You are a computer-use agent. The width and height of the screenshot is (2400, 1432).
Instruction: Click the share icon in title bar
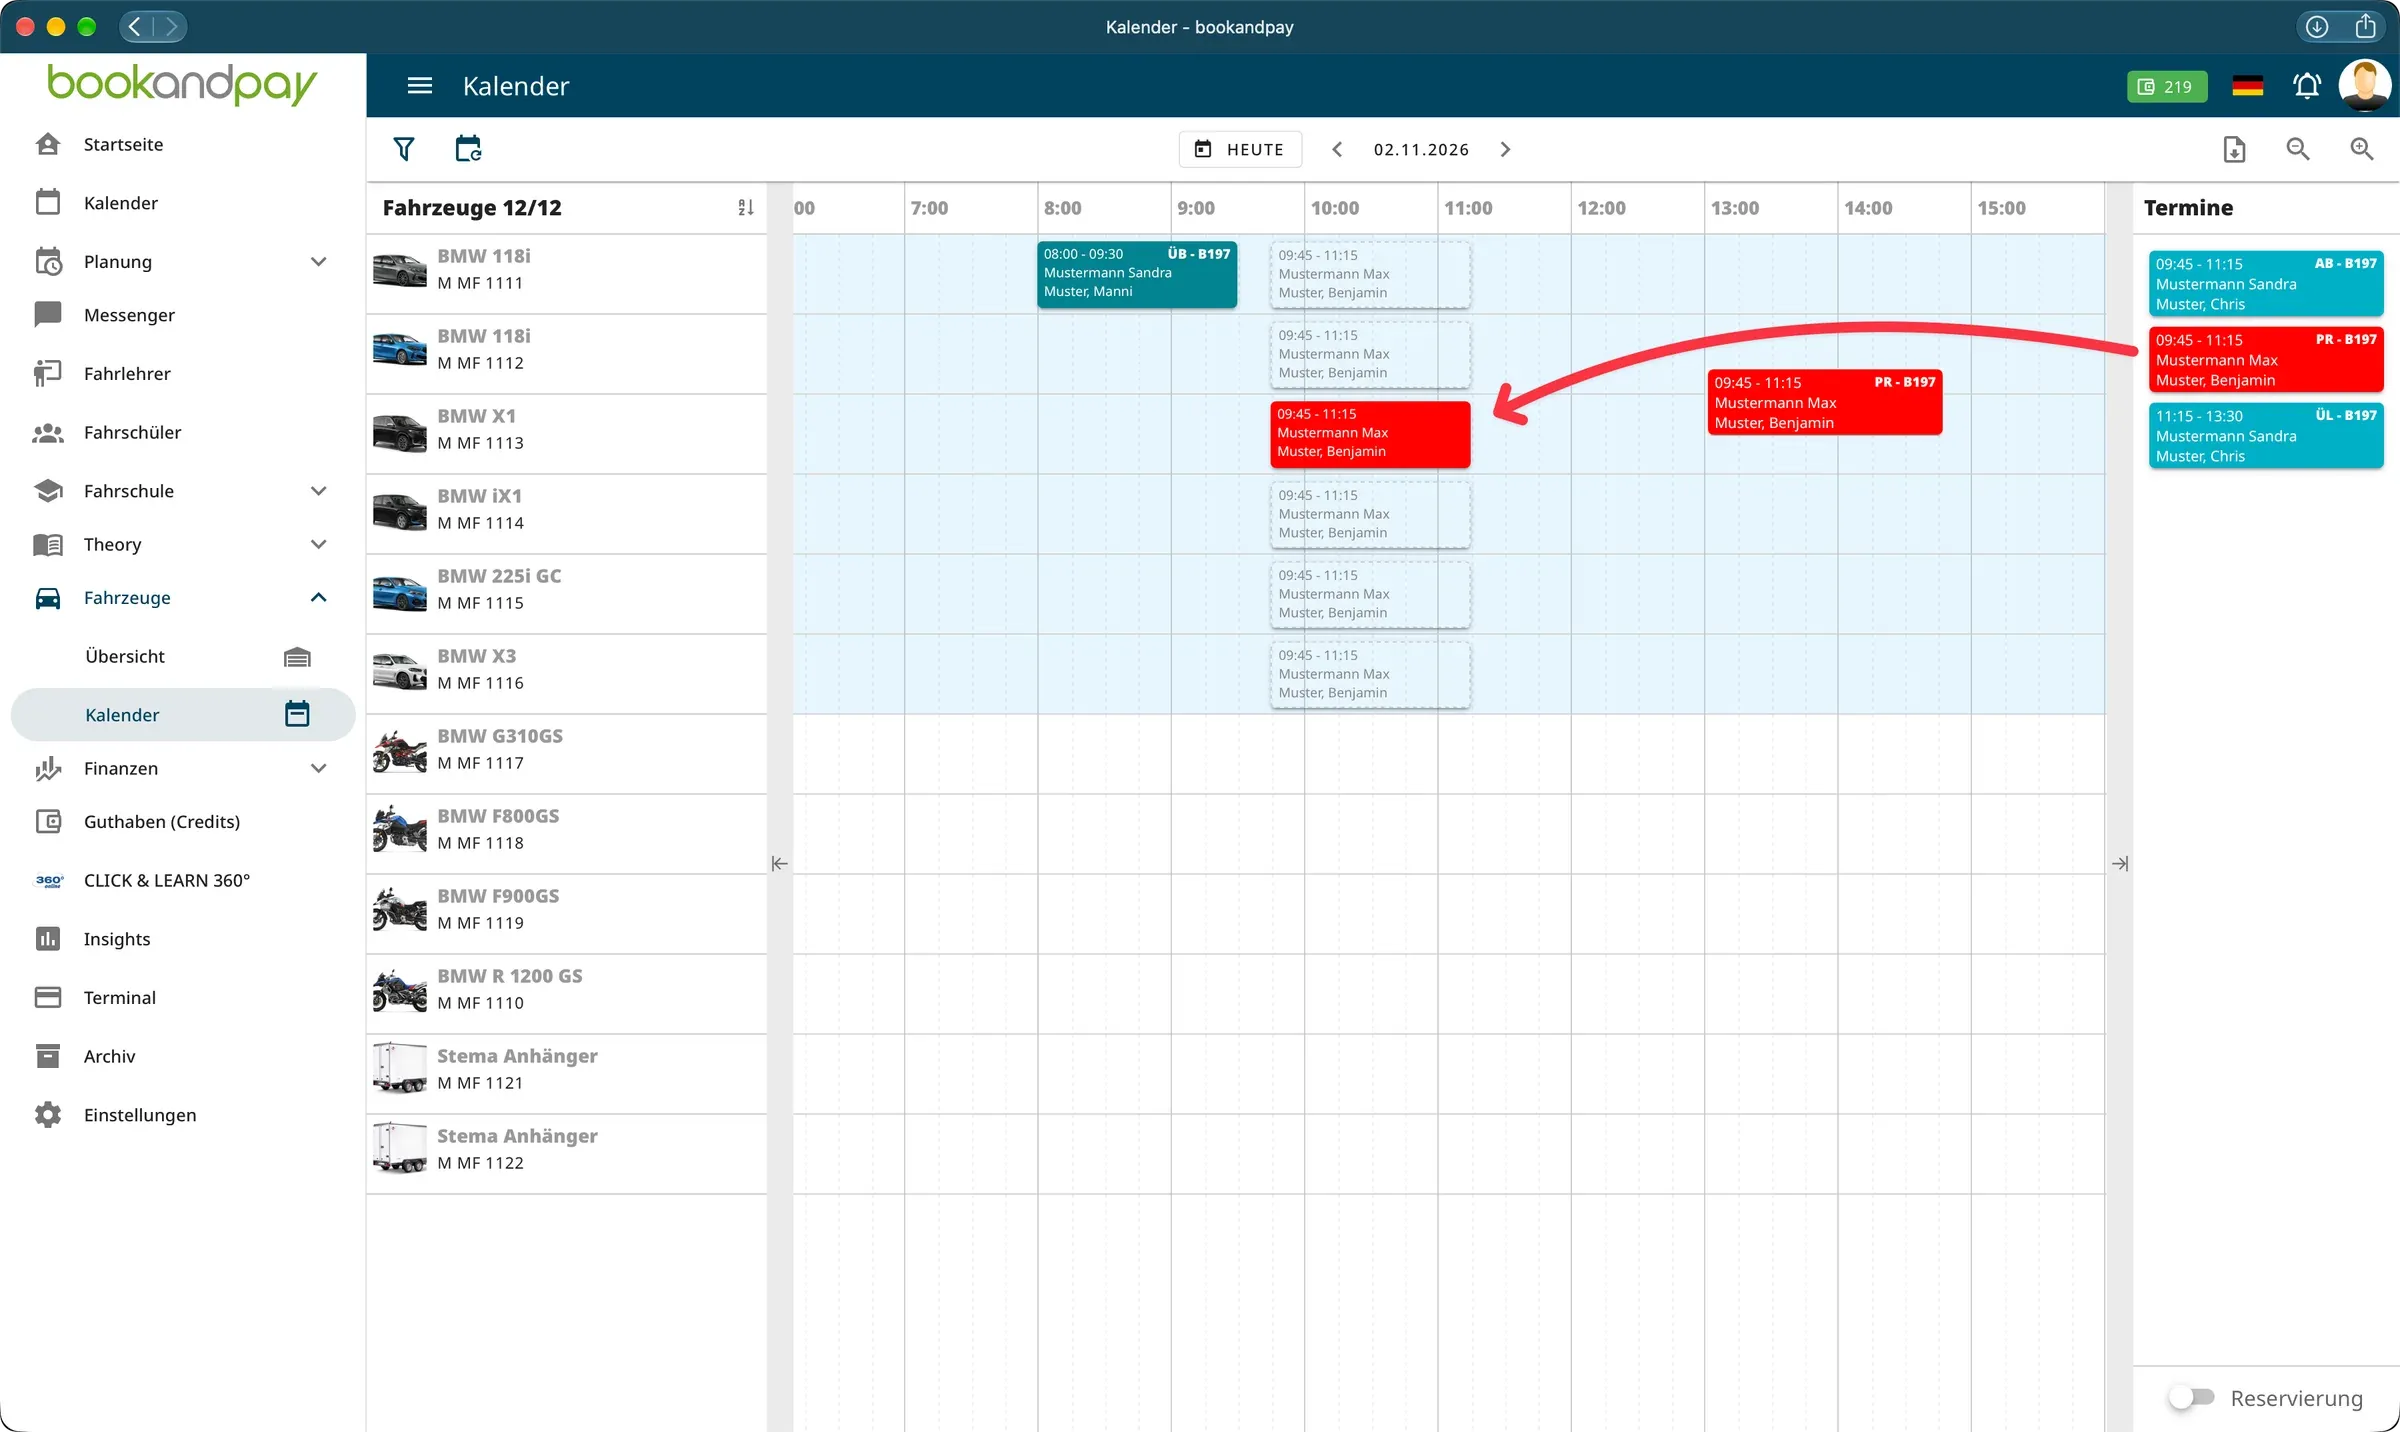[2365, 27]
